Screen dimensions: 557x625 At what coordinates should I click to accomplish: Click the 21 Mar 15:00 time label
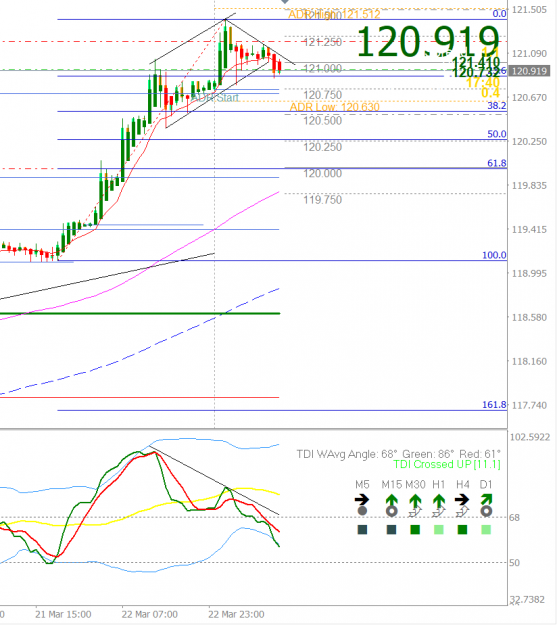pyautogui.click(x=63, y=614)
